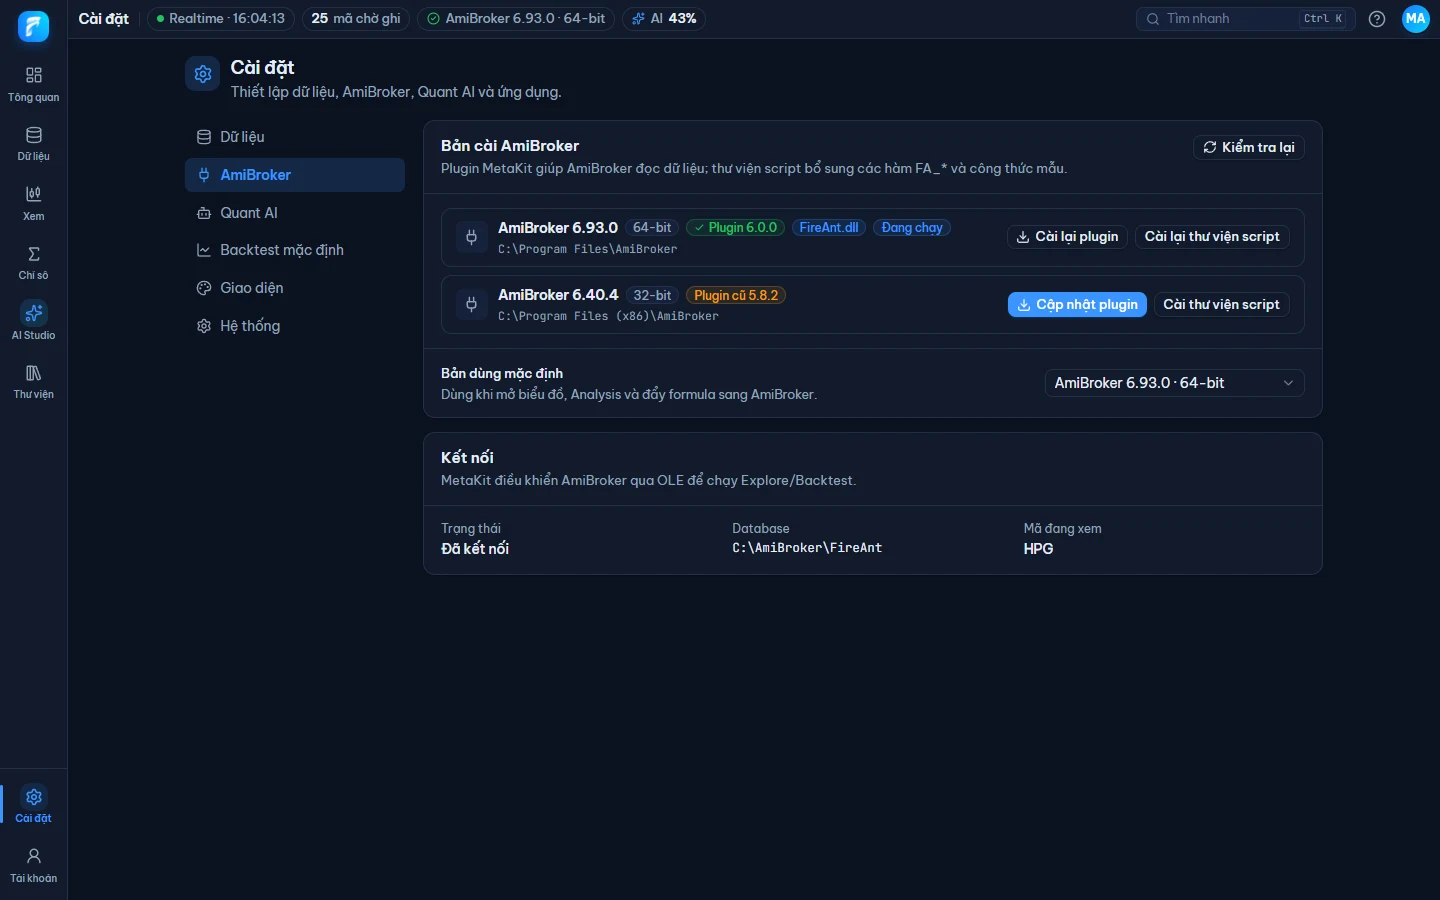Viewport: 1440px width, 900px height.
Task: Click the app logo icon
Action: click(33, 26)
